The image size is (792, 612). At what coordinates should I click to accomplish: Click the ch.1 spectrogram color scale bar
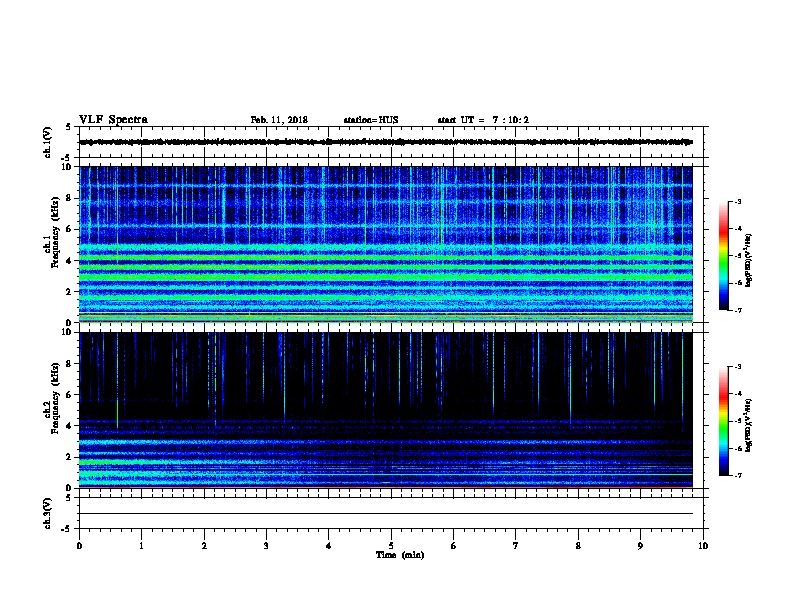pyautogui.click(x=723, y=256)
